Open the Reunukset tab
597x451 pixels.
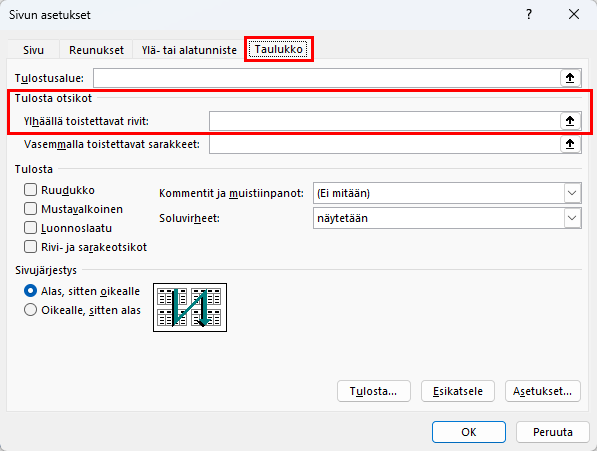(x=96, y=50)
